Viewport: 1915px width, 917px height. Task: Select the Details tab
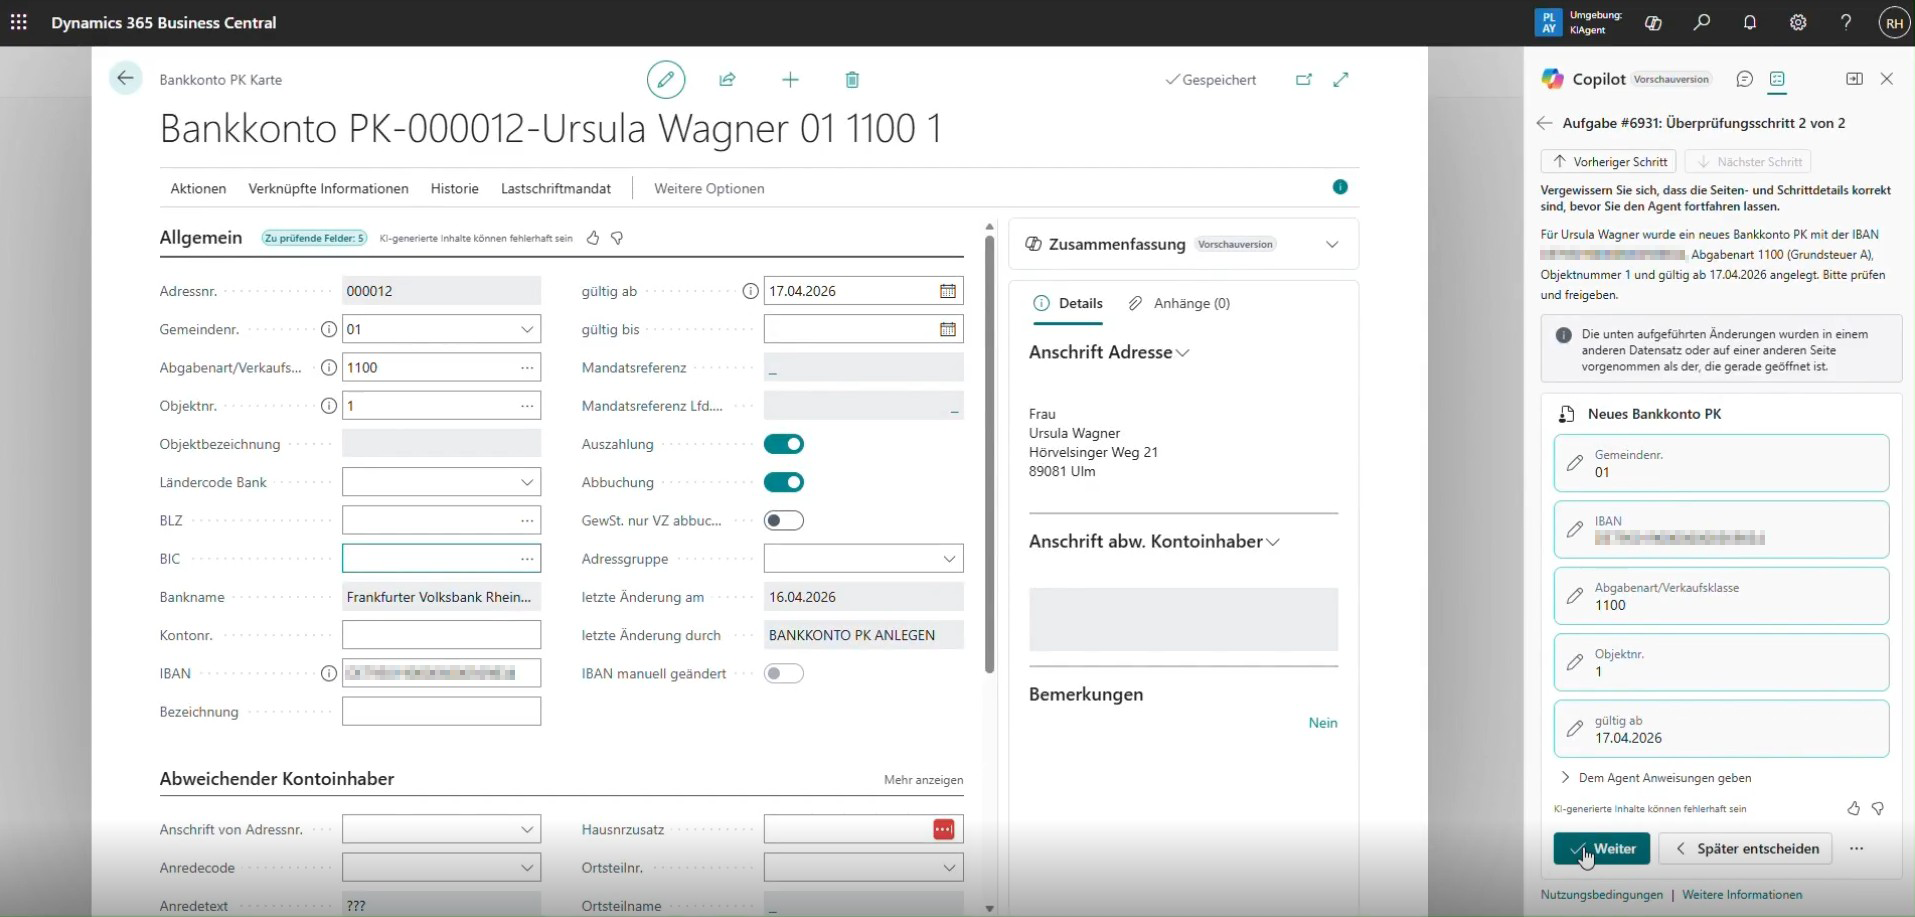pyautogui.click(x=1068, y=303)
